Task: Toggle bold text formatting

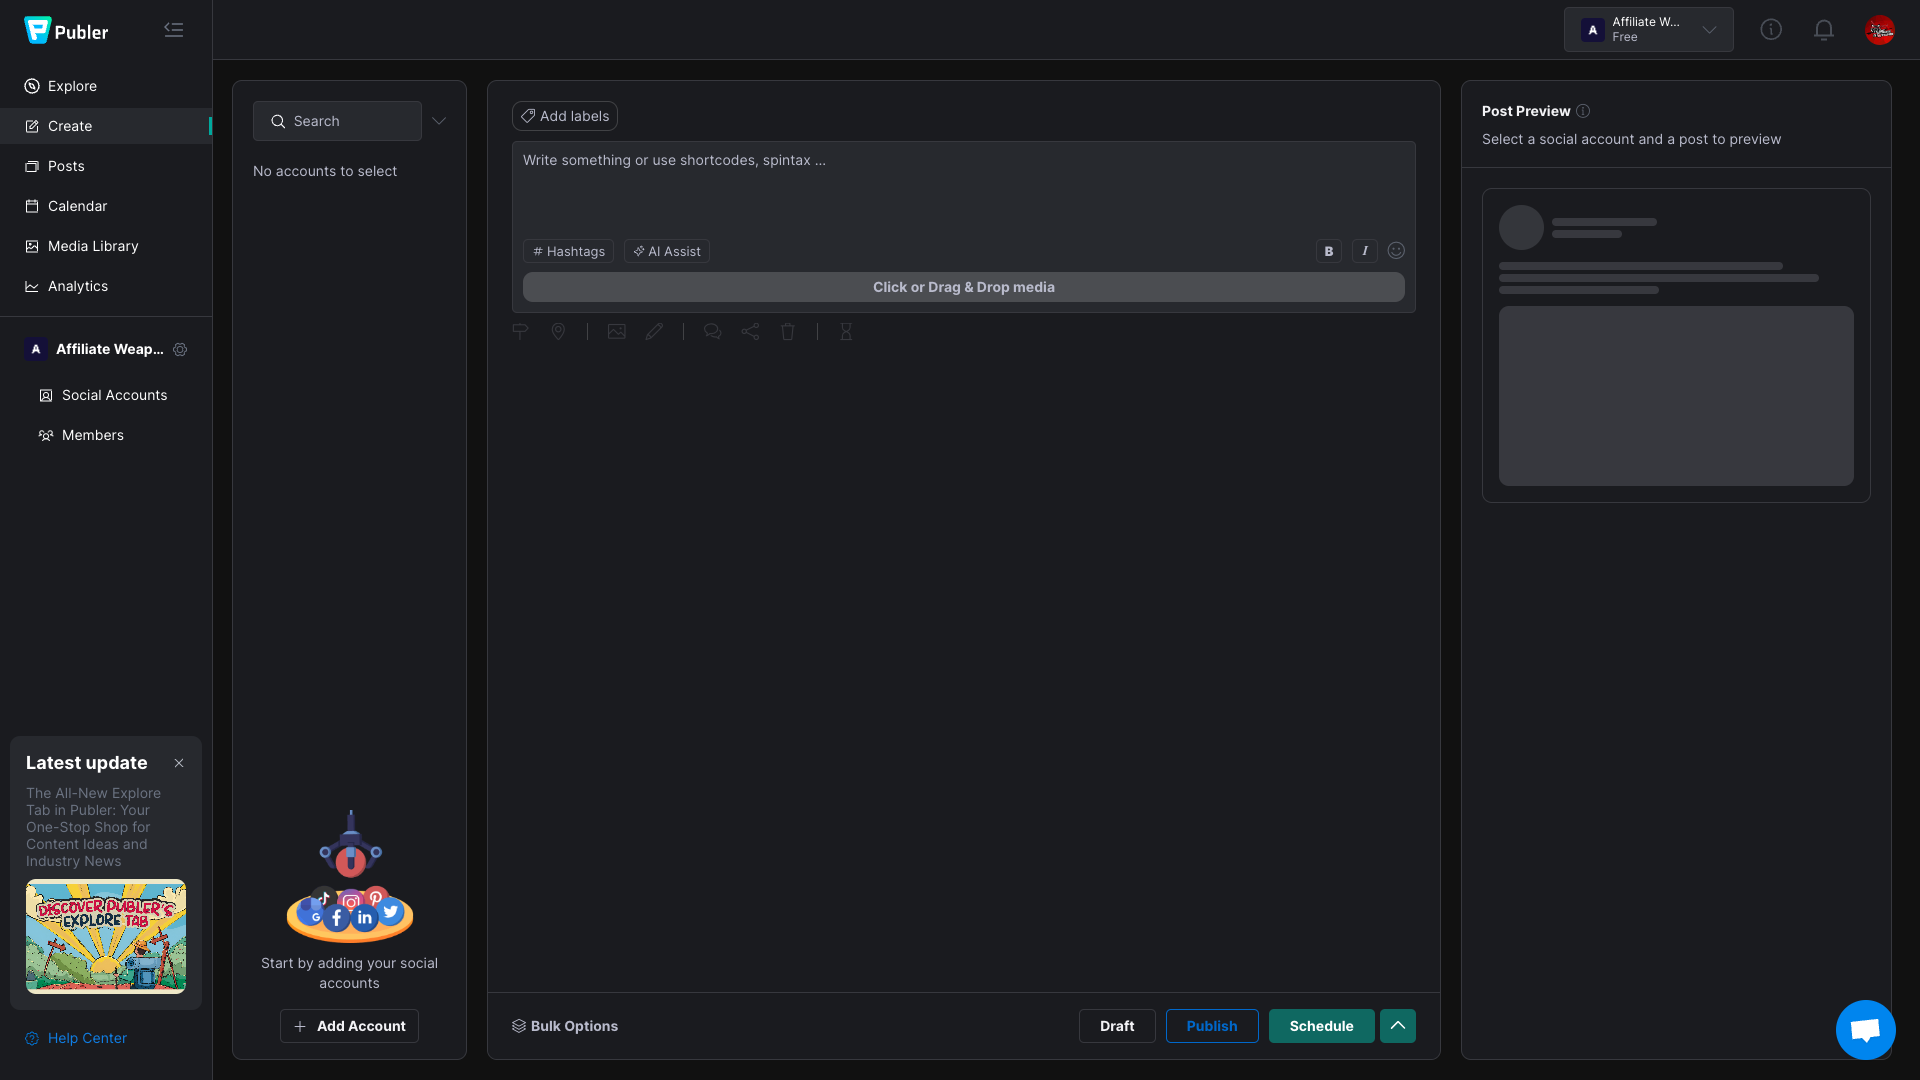Action: tap(1328, 251)
